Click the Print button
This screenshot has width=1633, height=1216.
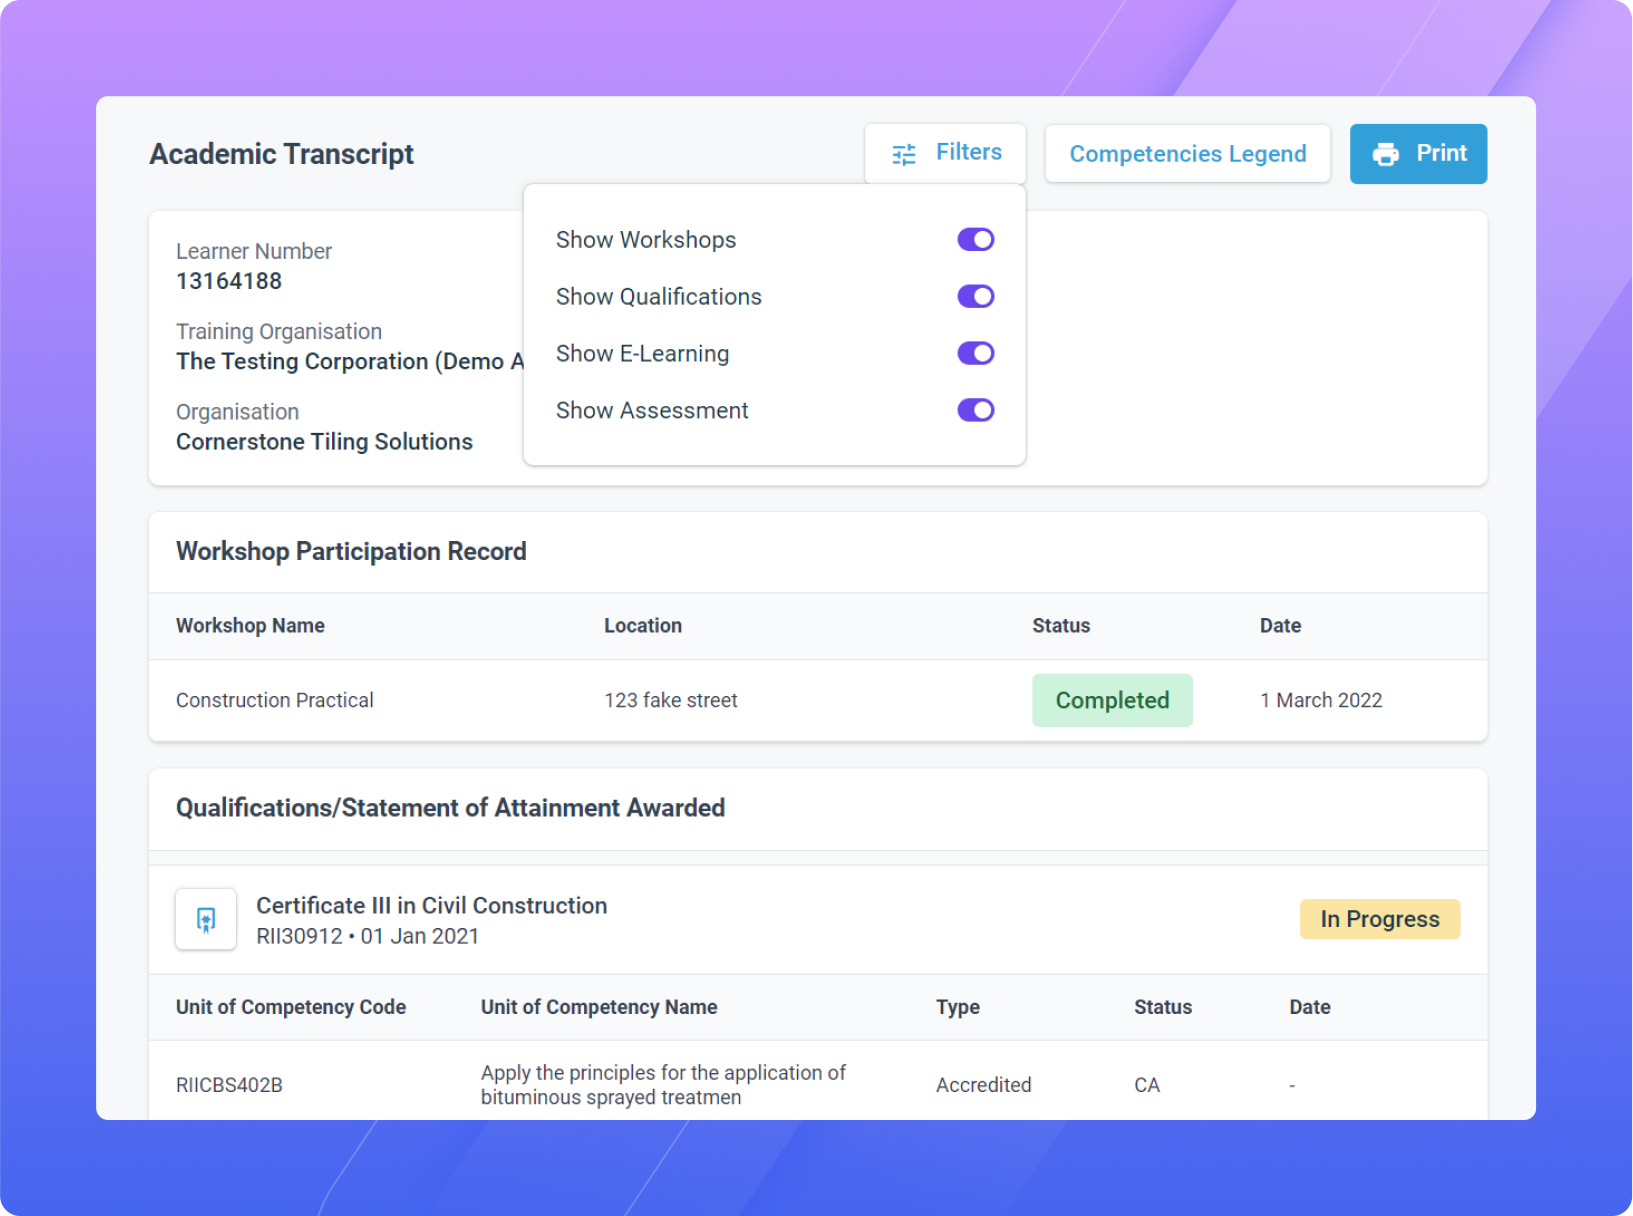(1418, 153)
